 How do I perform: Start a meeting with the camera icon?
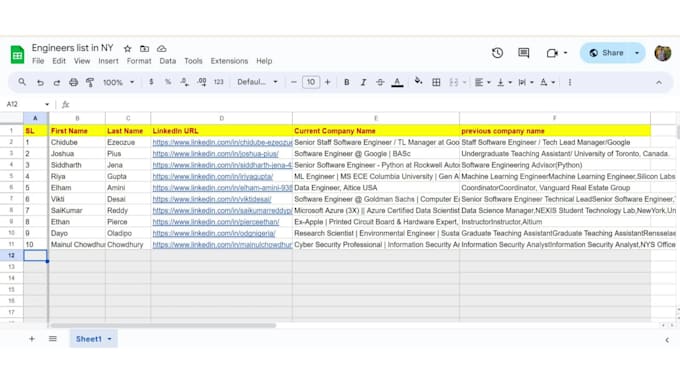[x=552, y=53]
